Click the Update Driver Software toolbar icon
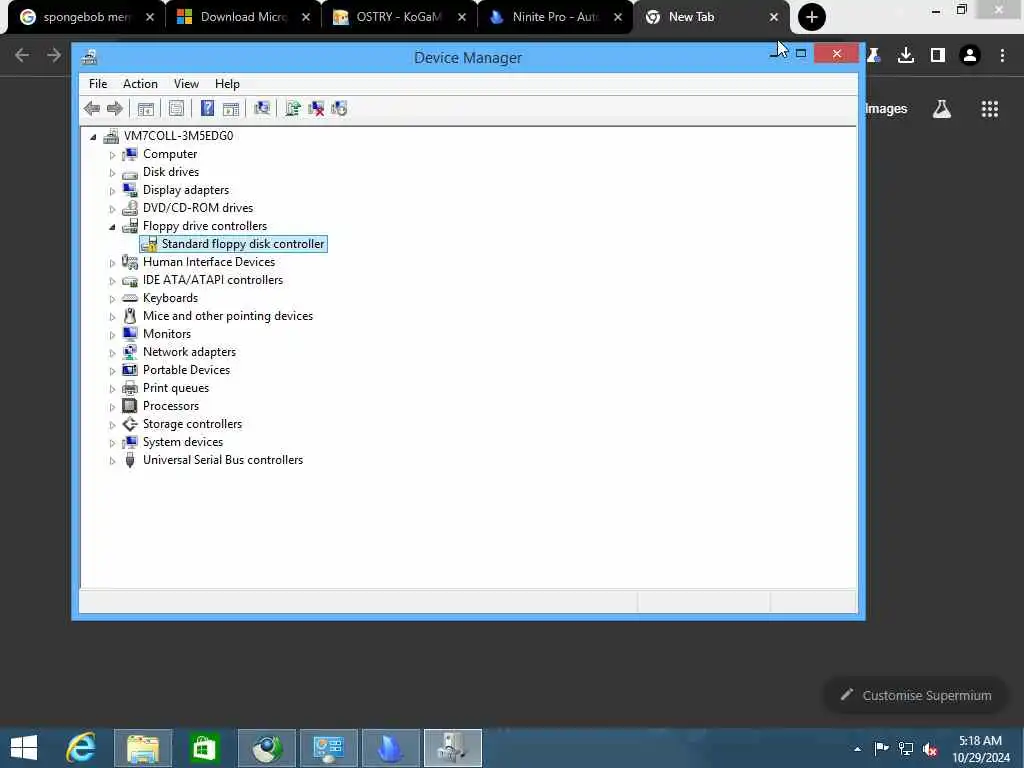Screen dimensions: 1024x768 click(x=293, y=108)
